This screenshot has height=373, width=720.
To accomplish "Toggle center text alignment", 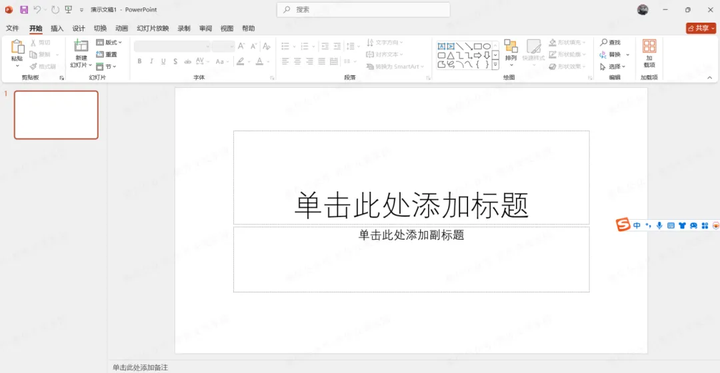I will [x=298, y=61].
